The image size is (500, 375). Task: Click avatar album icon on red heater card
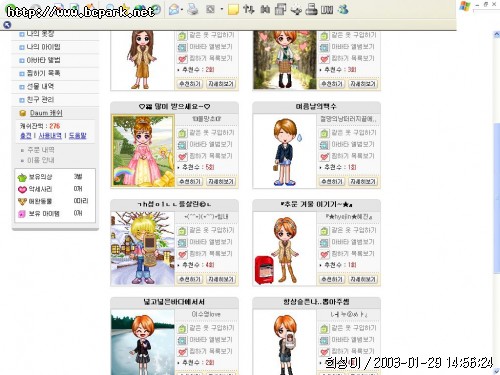(x=324, y=243)
